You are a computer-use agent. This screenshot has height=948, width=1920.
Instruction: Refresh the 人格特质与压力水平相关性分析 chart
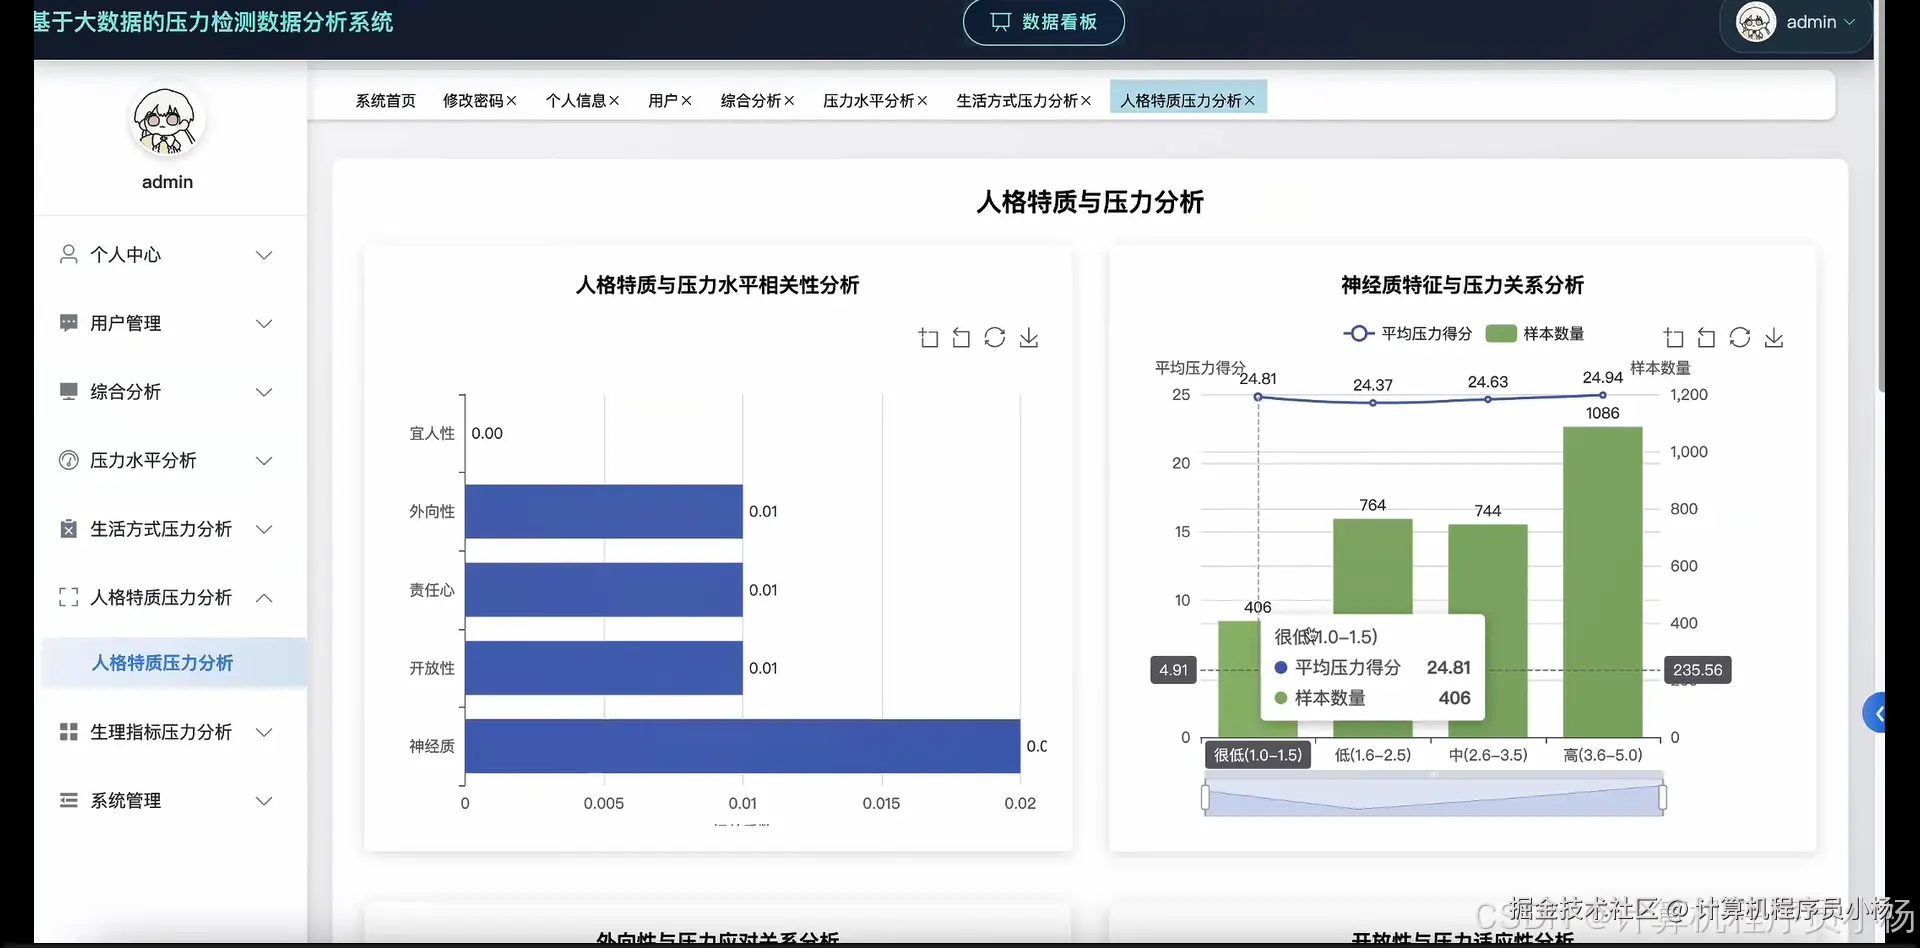click(995, 337)
